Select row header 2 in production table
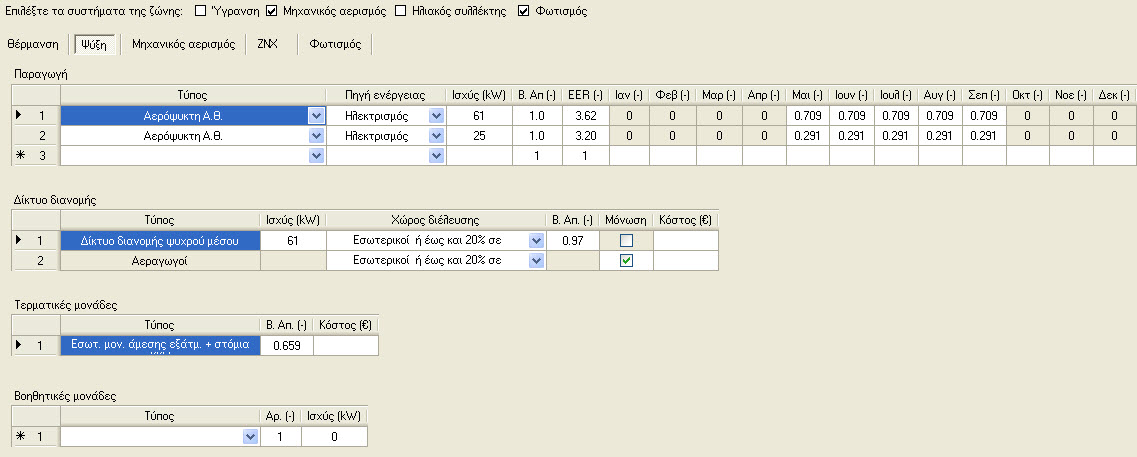The width and height of the screenshot is (1137, 457). [36, 136]
